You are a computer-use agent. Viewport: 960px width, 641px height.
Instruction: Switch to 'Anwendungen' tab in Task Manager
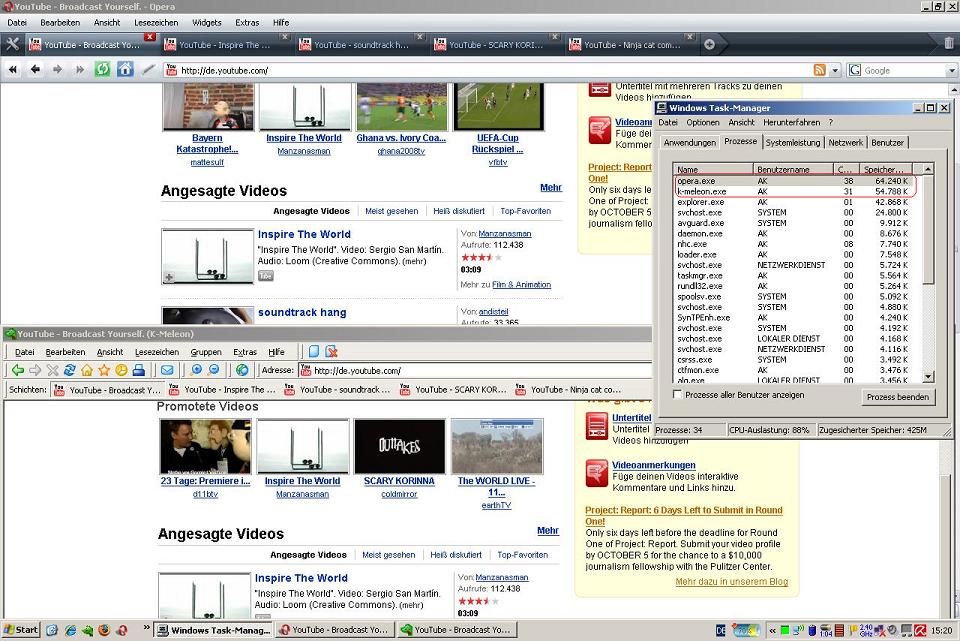689,143
